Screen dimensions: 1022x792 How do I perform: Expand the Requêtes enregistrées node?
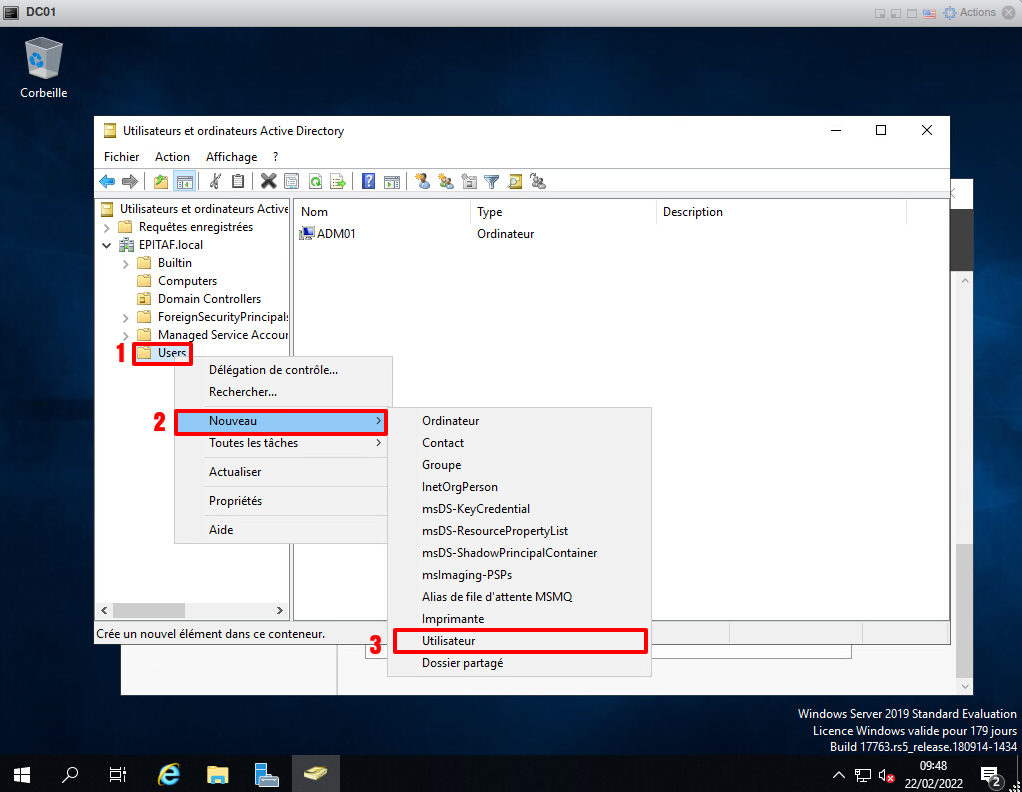107,227
